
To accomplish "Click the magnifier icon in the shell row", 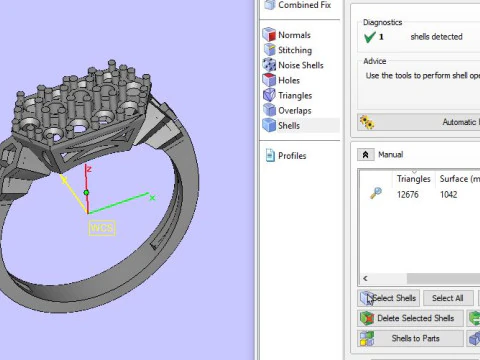I will point(376,193).
